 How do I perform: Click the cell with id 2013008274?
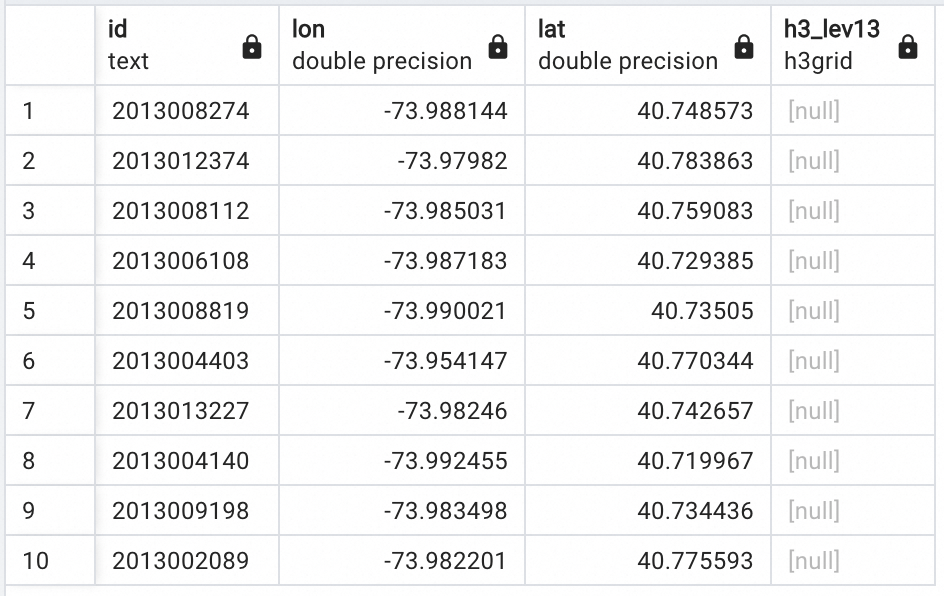[x=181, y=111]
